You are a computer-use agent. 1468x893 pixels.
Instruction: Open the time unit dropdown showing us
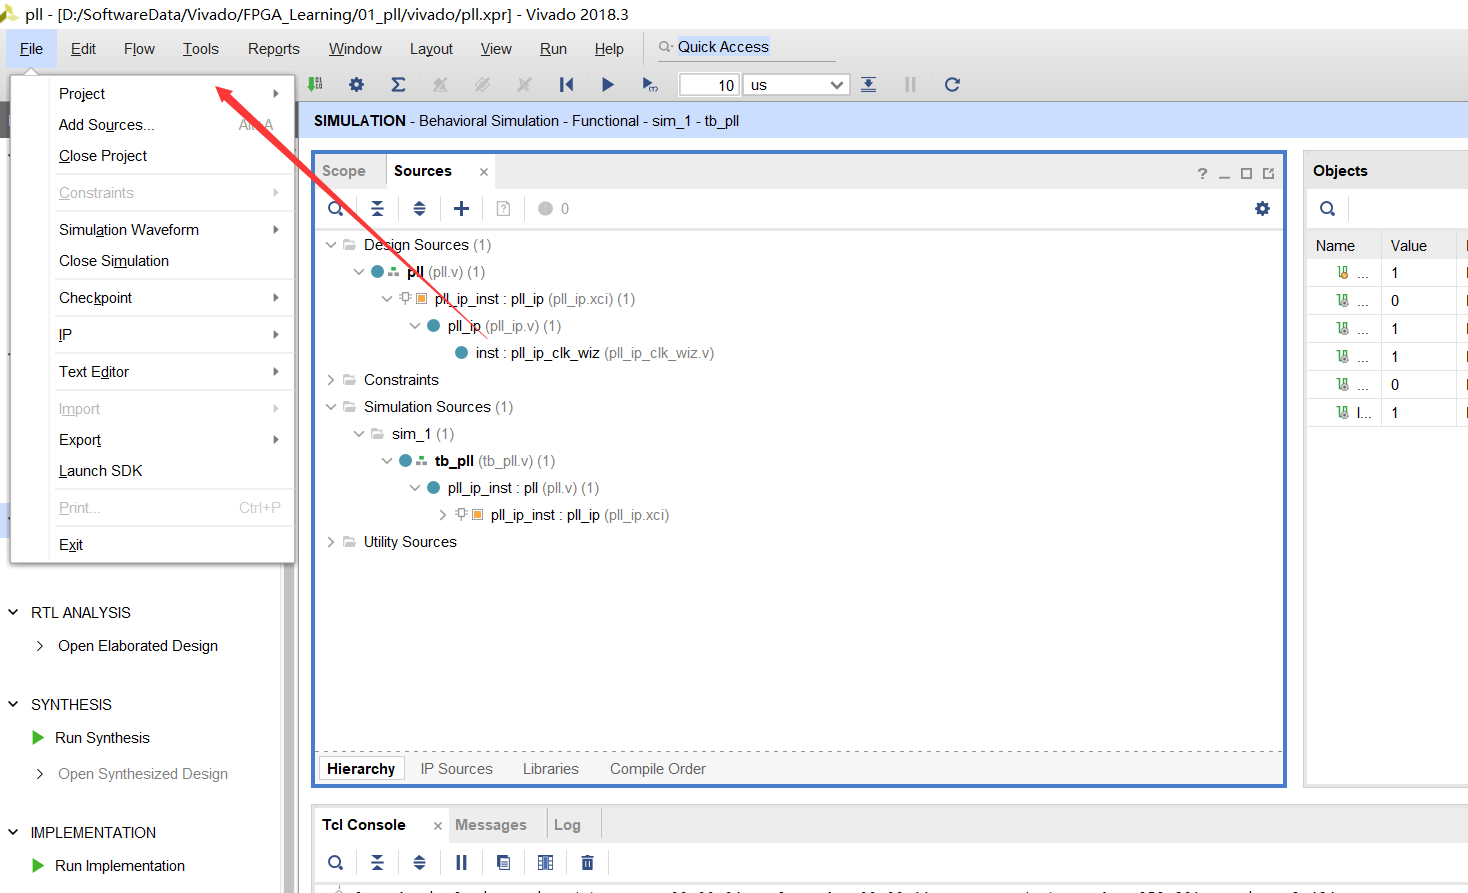coord(796,85)
